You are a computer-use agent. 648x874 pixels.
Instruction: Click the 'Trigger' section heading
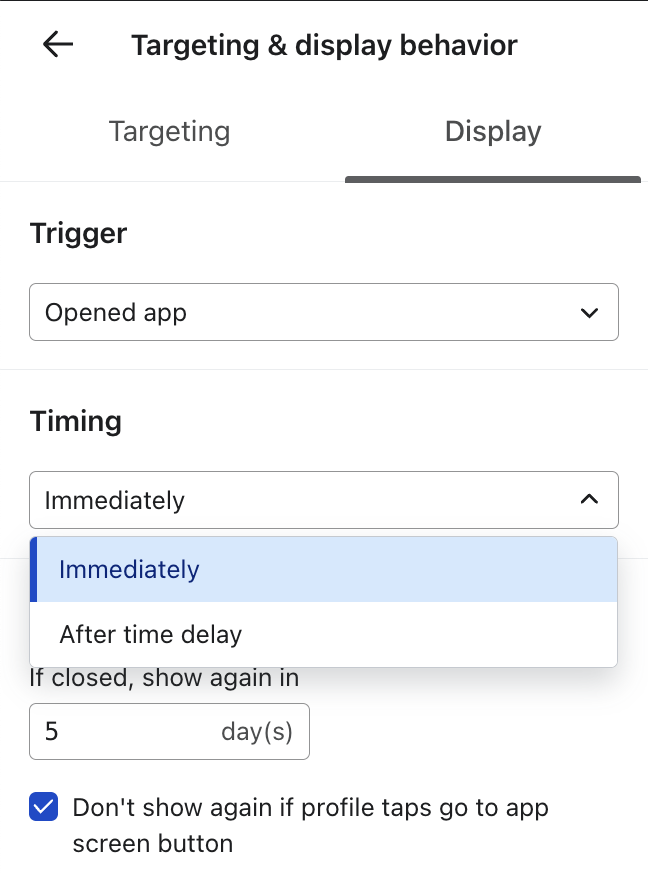pyautogui.click(x=79, y=233)
